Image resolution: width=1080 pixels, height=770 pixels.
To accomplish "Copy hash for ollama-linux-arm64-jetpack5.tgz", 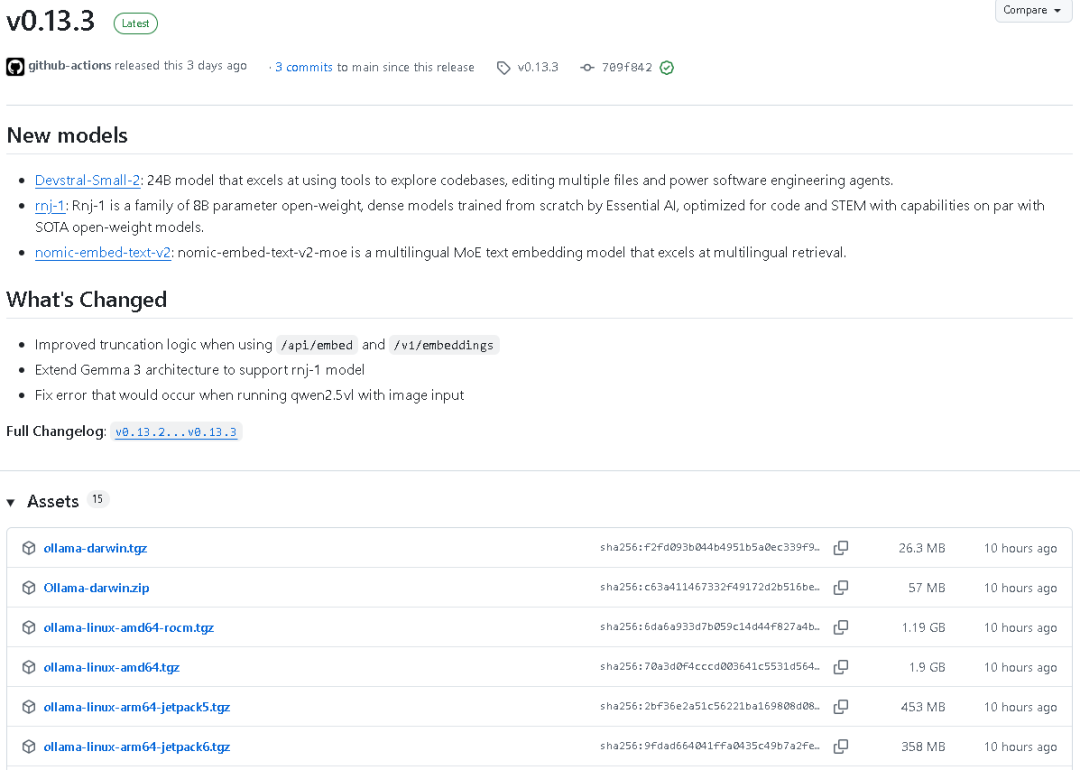I will tap(841, 707).
